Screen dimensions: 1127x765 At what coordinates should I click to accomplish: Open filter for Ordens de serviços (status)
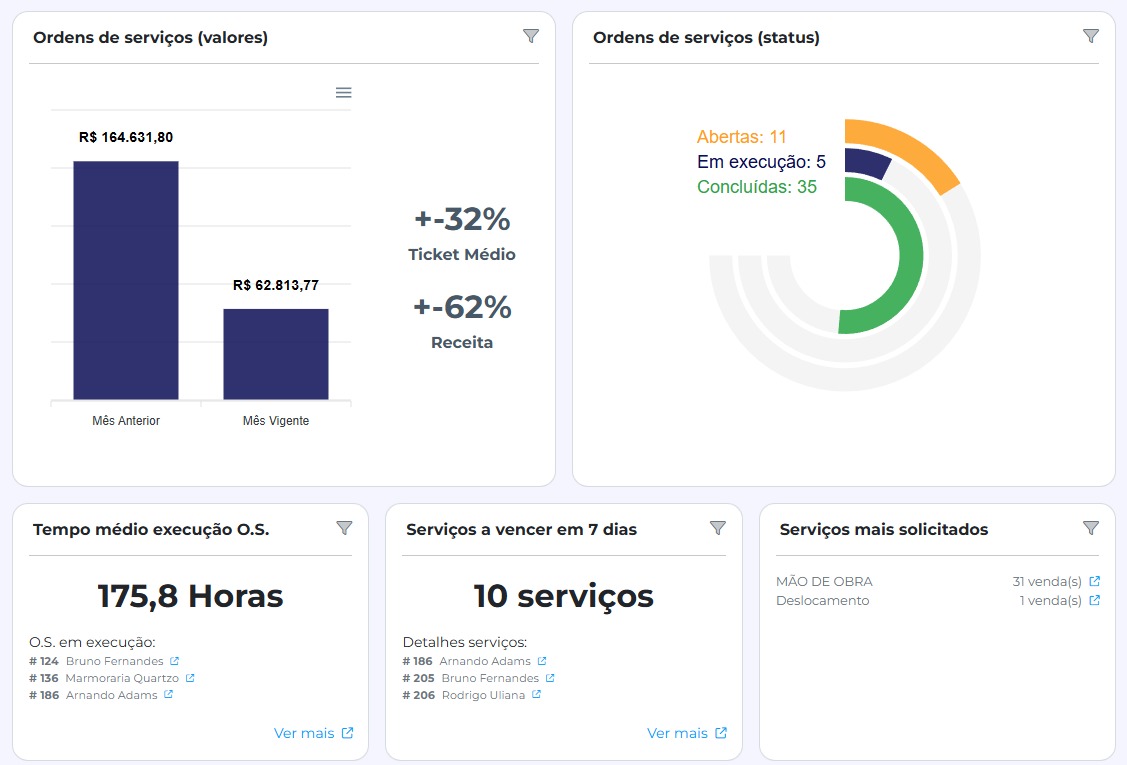[x=1091, y=36]
